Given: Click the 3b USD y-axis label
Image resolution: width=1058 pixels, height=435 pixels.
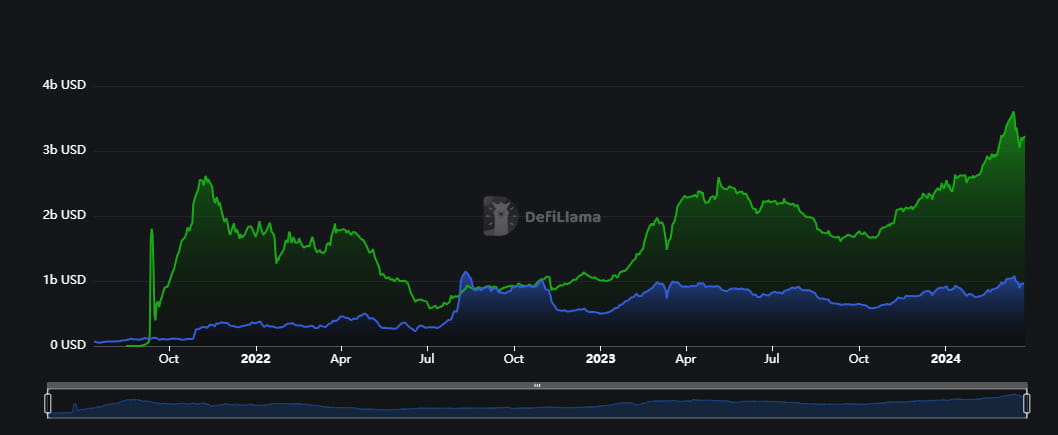Looking at the screenshot, I should (64, 150).
